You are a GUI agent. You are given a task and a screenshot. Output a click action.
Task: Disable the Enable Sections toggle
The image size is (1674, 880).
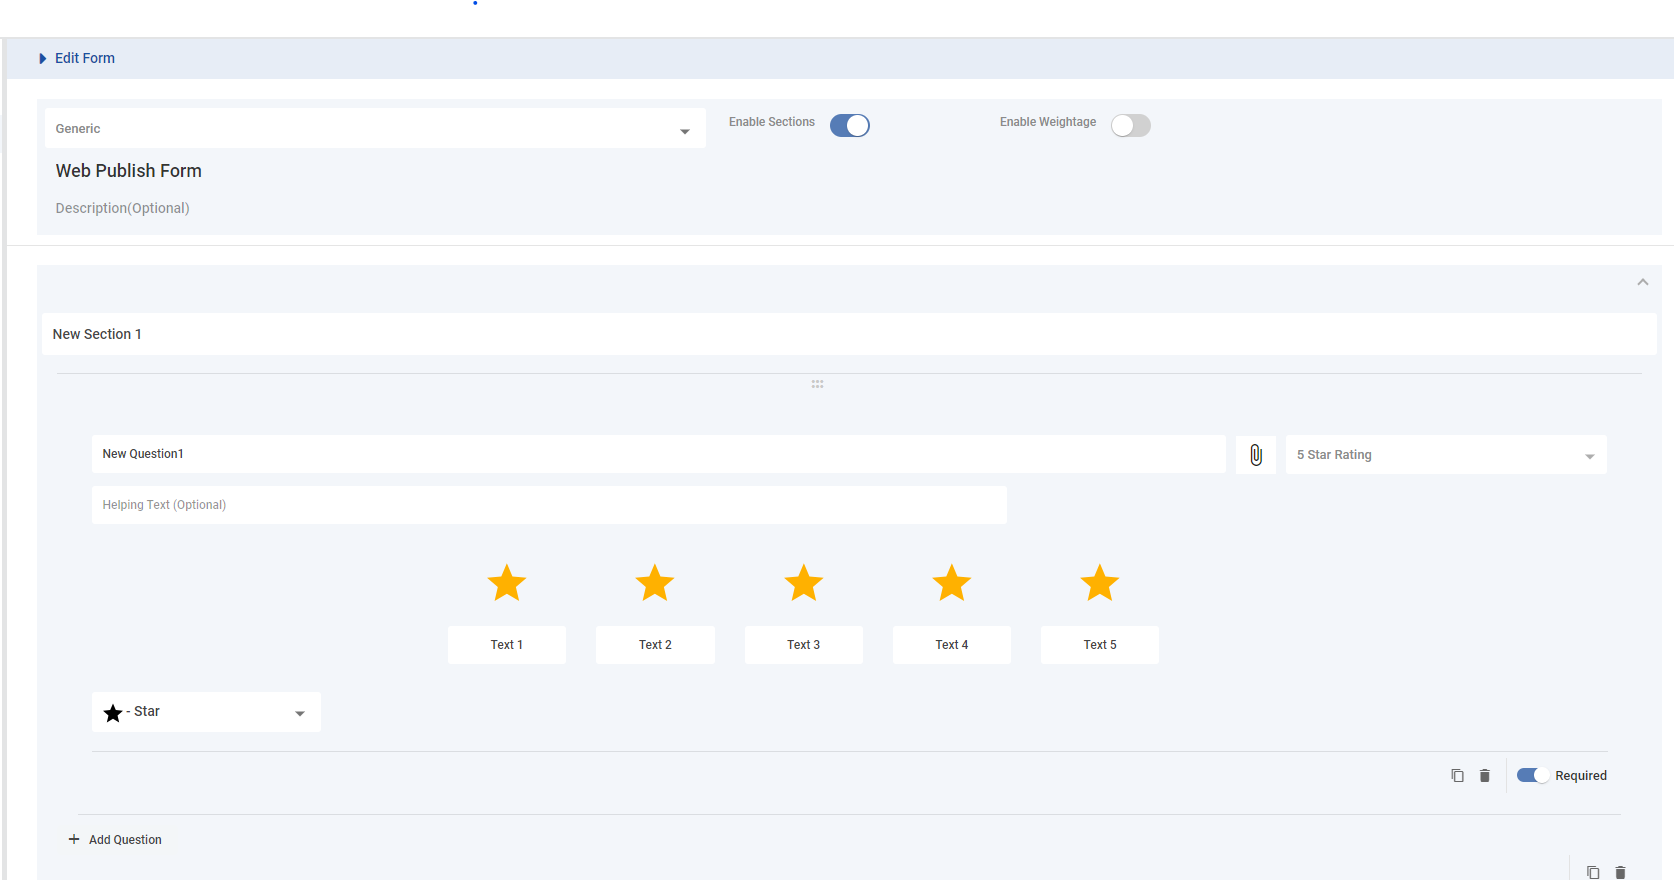tap(850, 125)
